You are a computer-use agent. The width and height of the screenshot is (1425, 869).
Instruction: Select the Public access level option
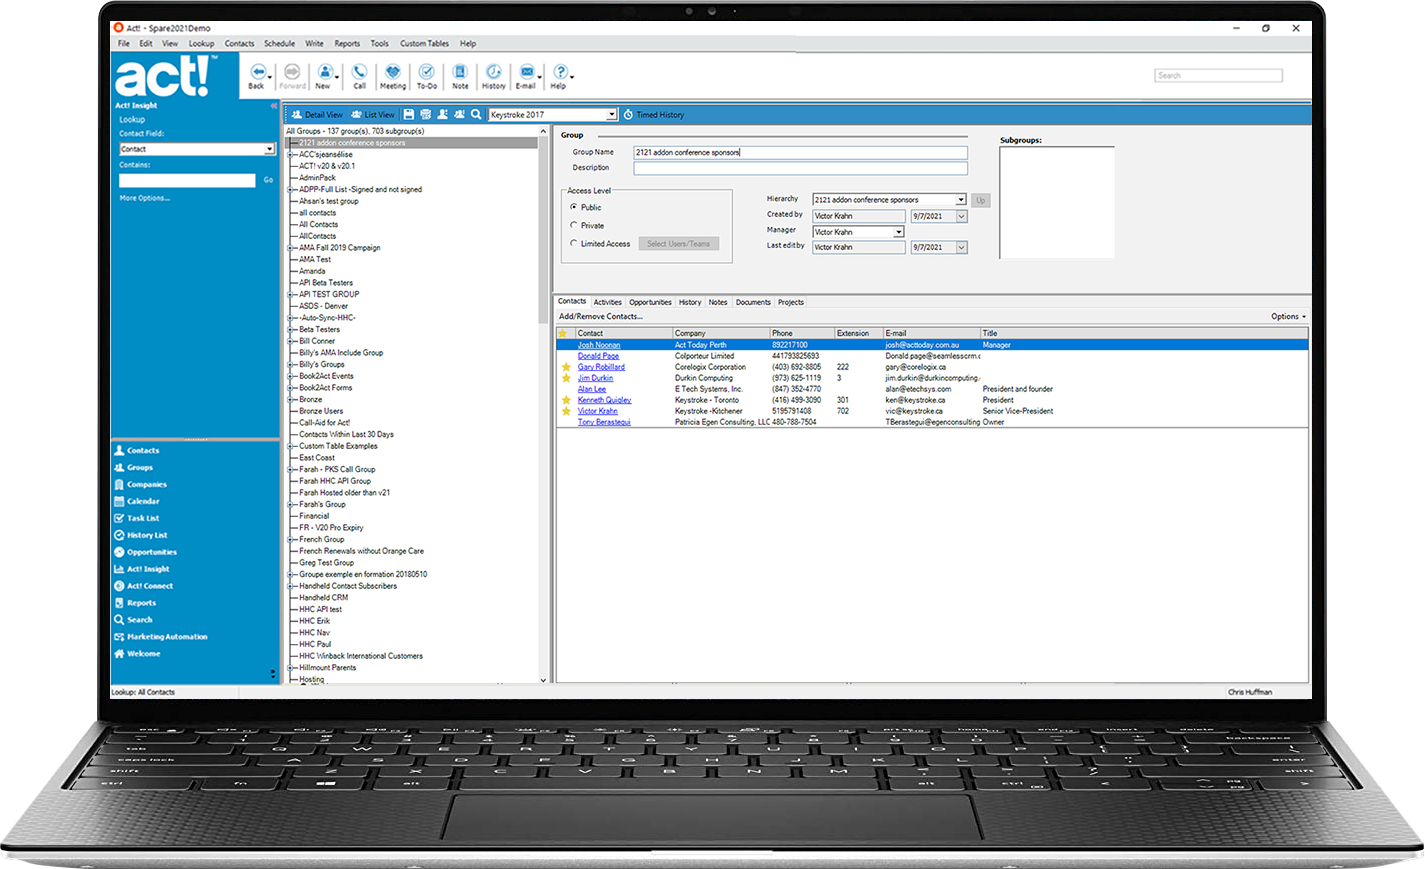pos(574,207)
